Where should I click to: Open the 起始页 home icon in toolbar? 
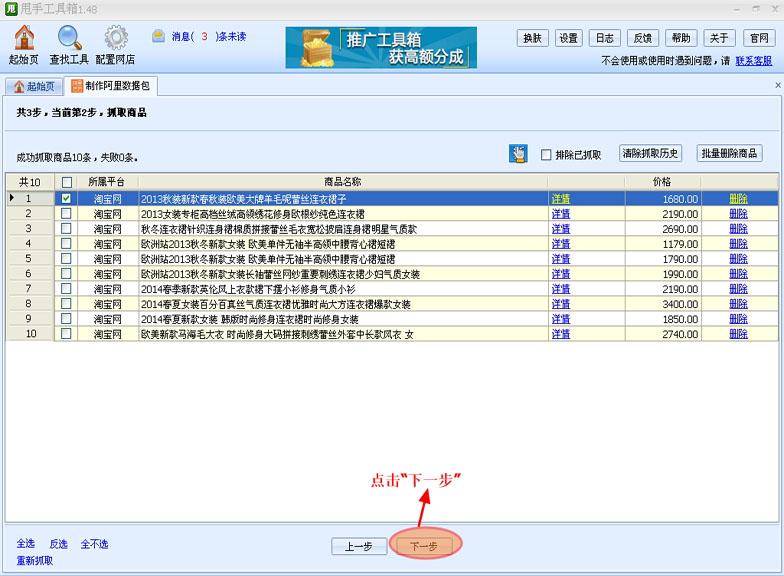(23, 38)
